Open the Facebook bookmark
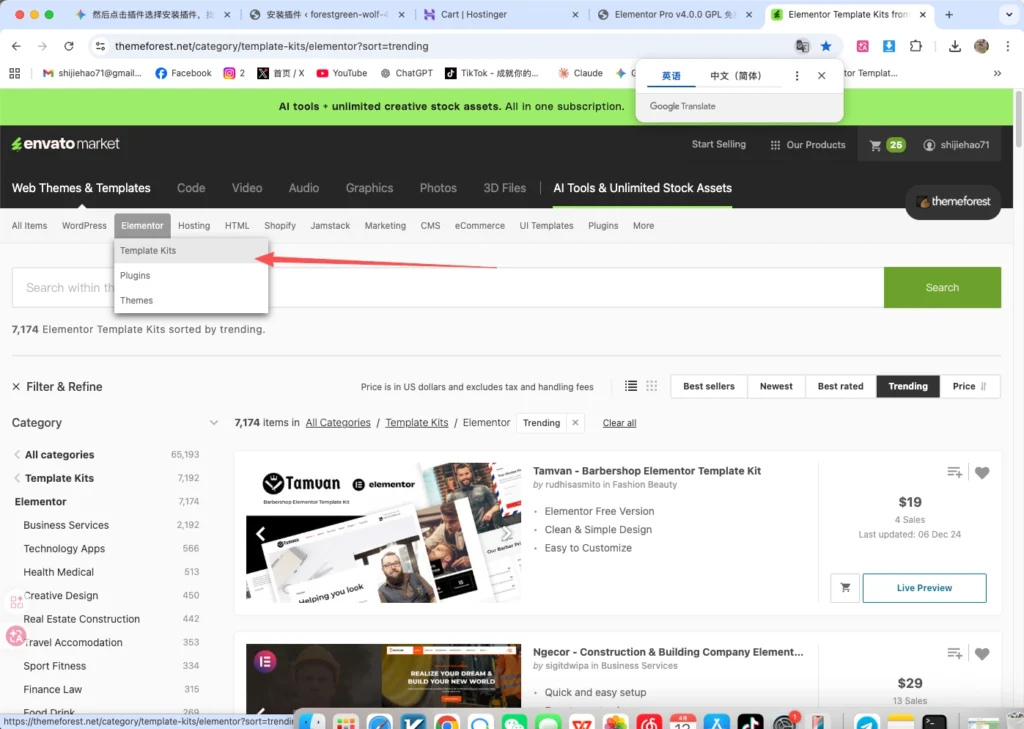 184,73
